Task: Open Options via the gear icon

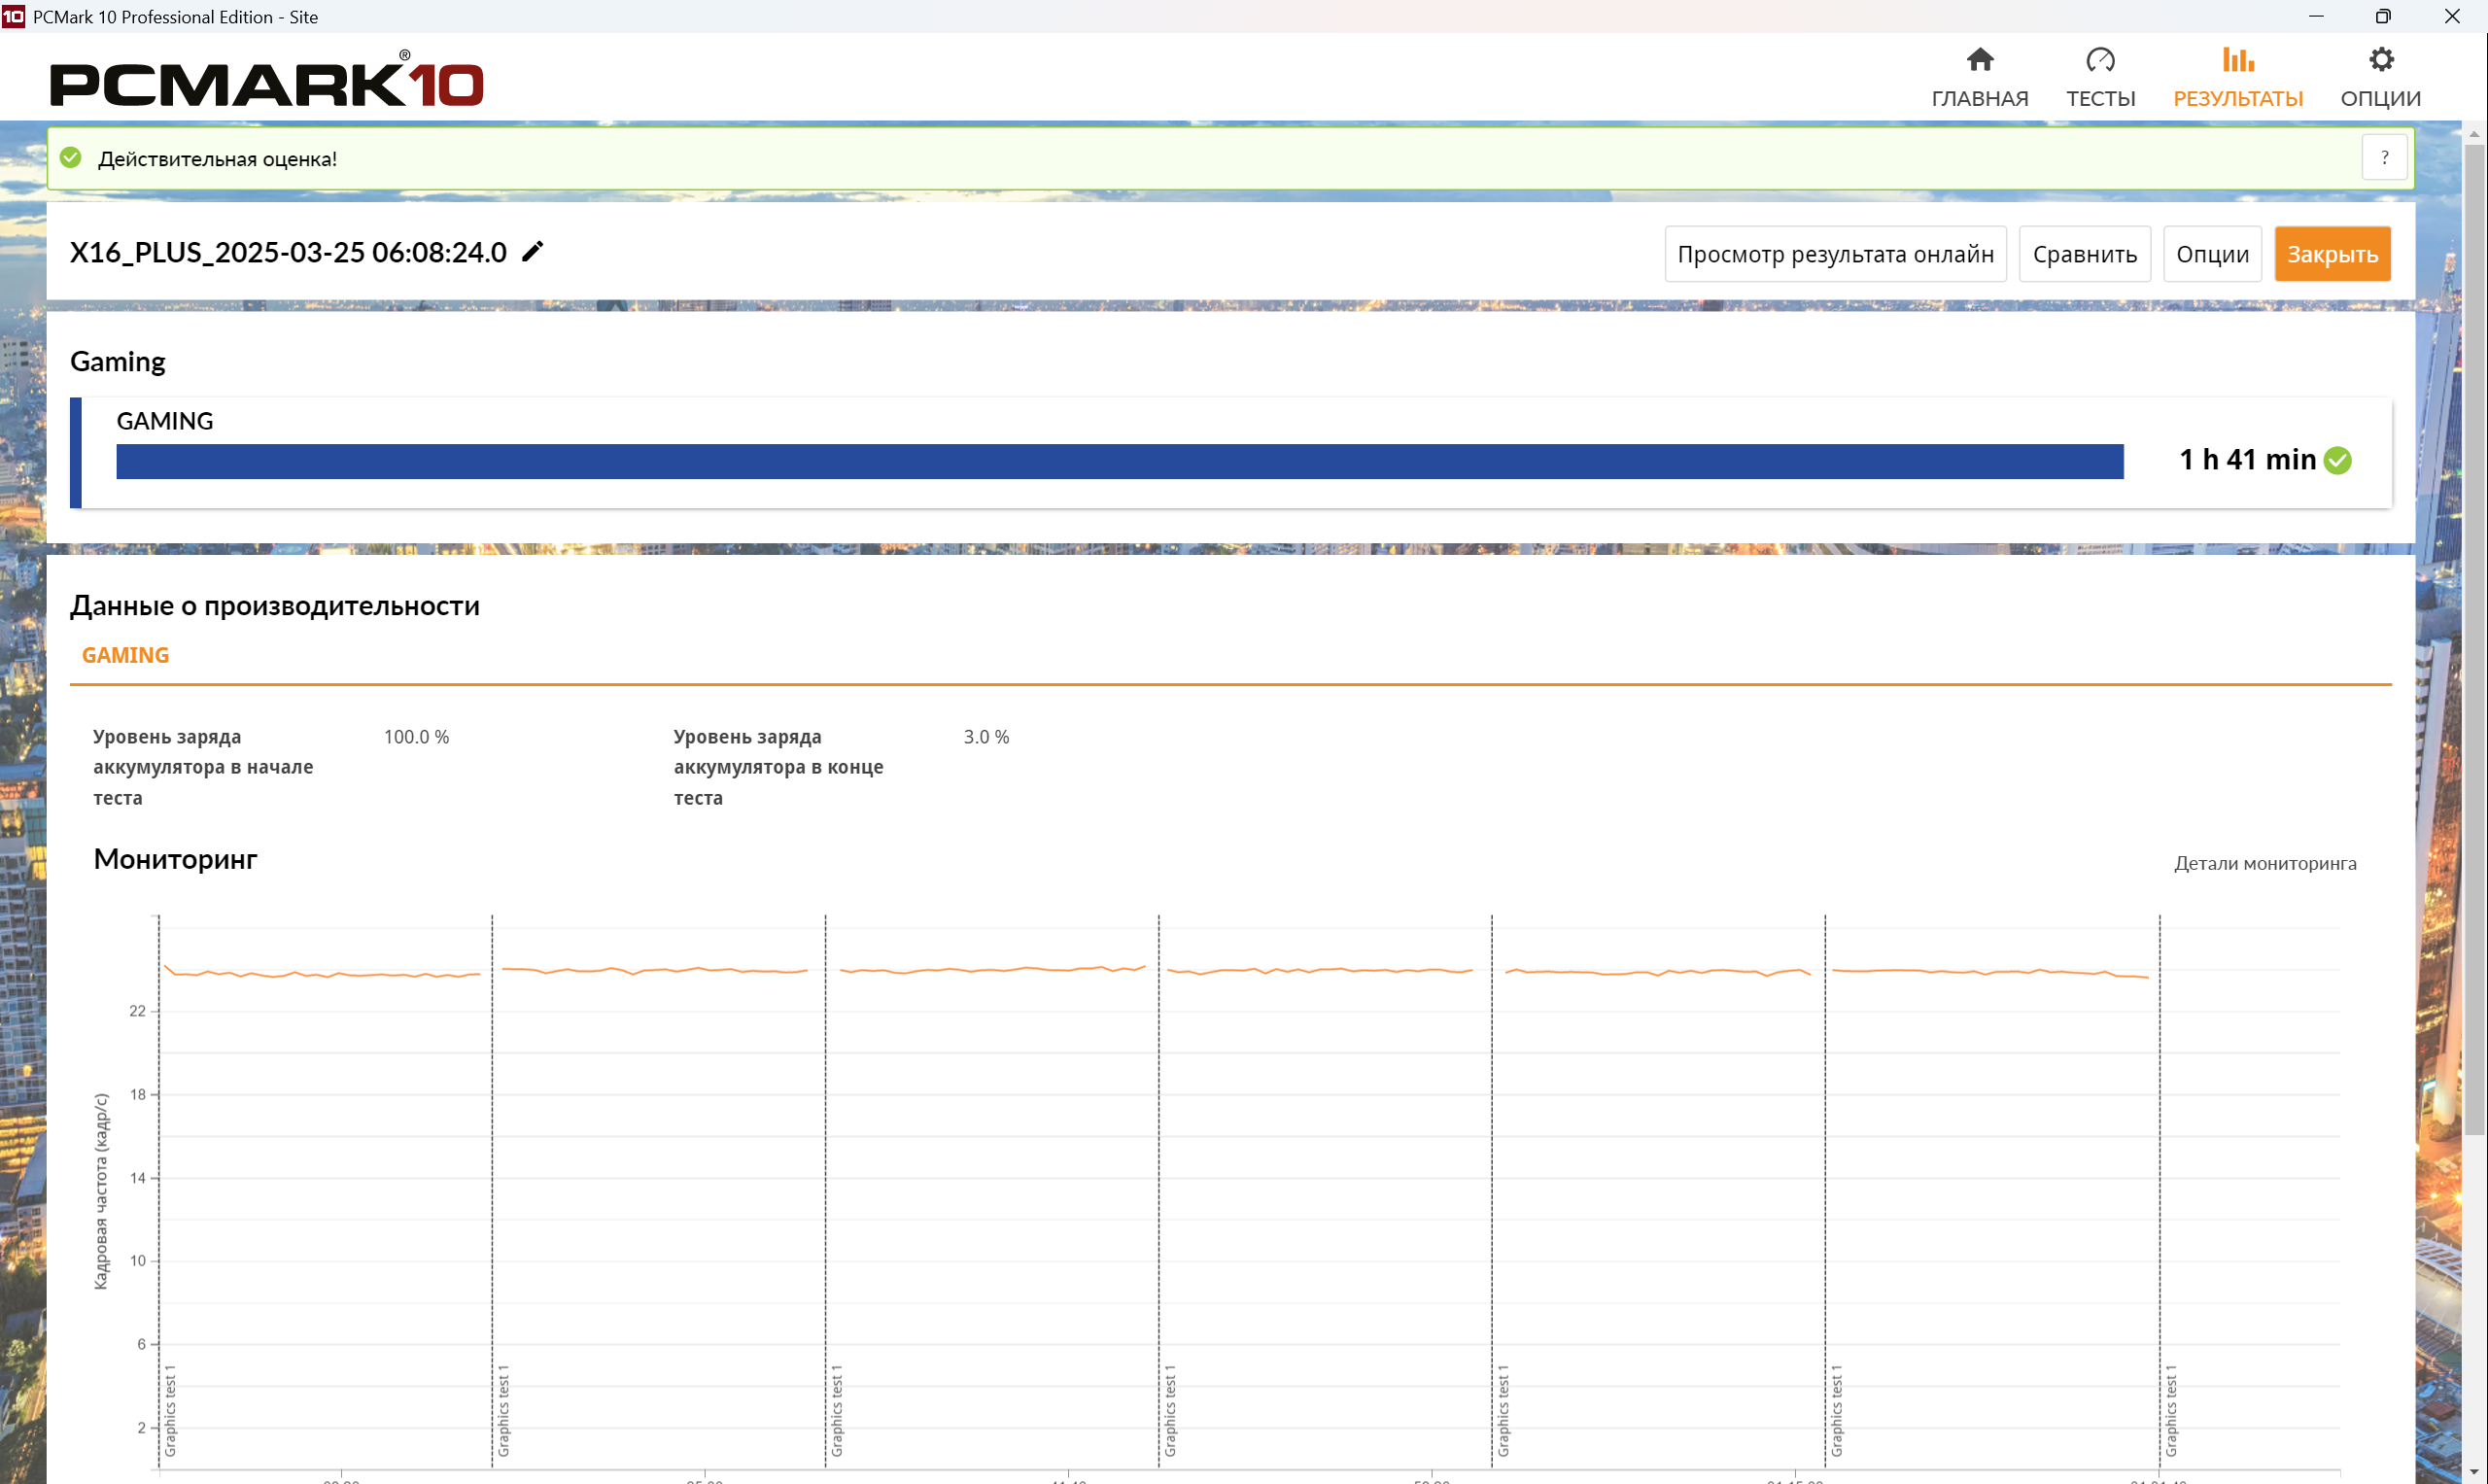Action: point(2380,60)
